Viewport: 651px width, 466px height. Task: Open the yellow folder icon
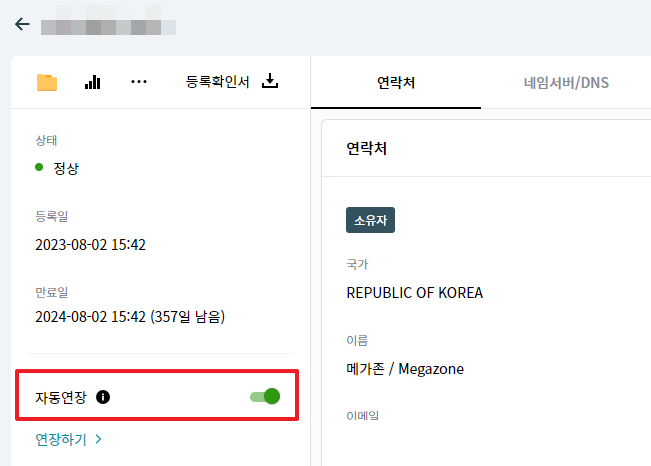click(47, 82)
